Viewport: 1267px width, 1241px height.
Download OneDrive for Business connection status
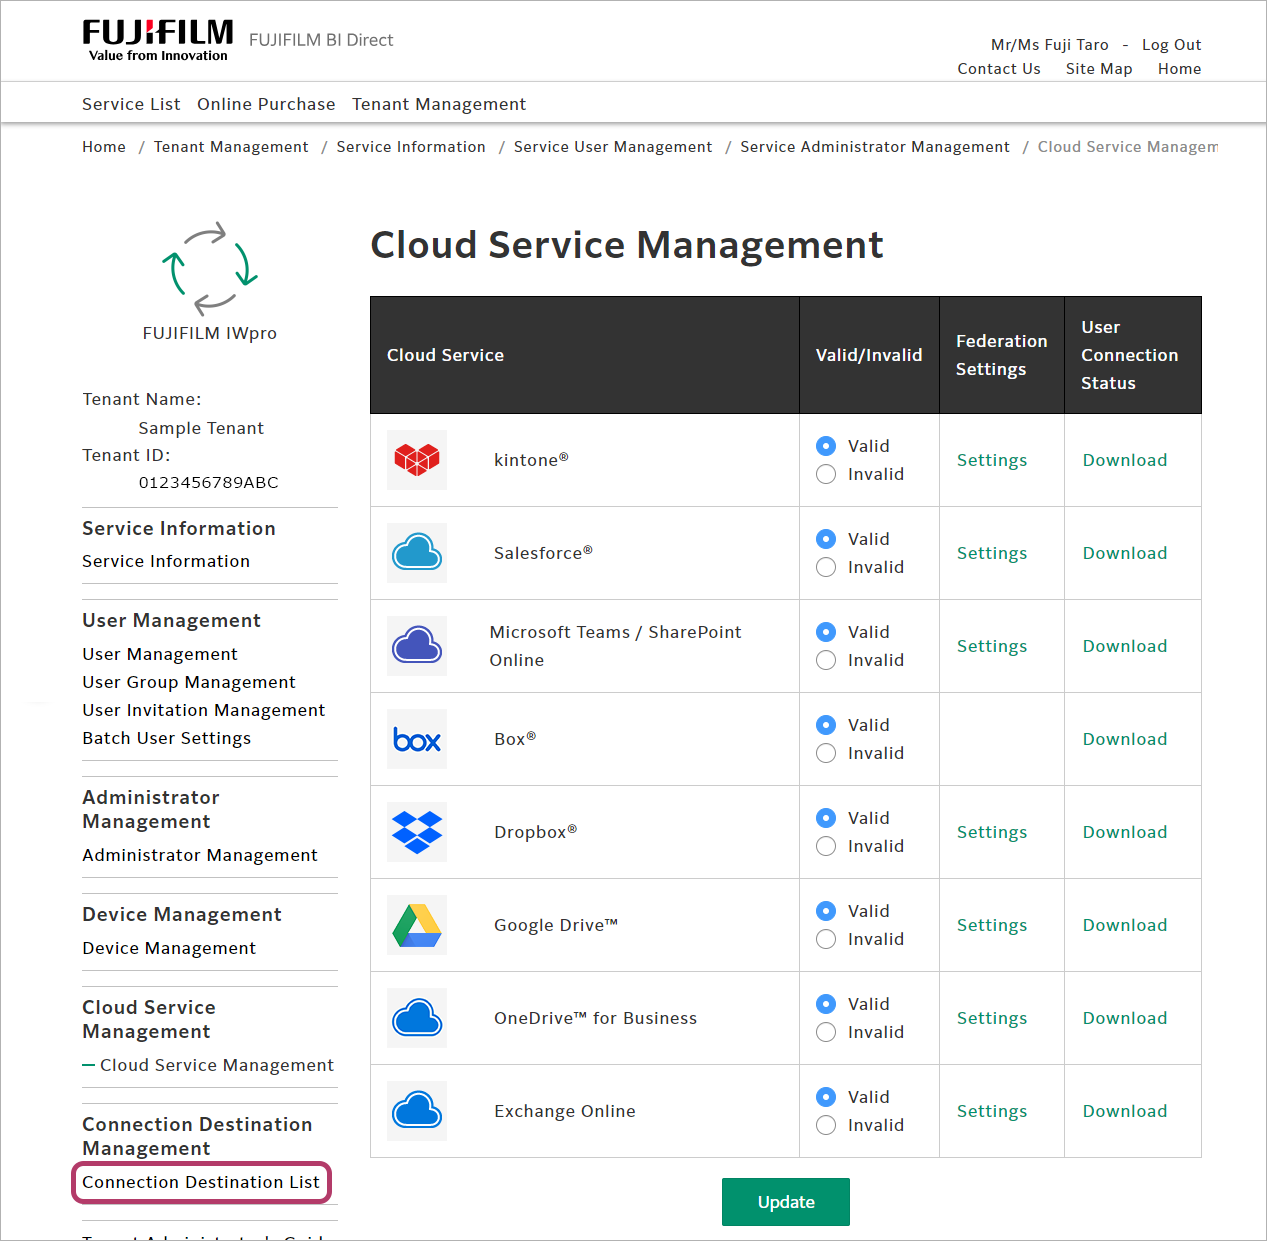click(x=1125, y=1018)
